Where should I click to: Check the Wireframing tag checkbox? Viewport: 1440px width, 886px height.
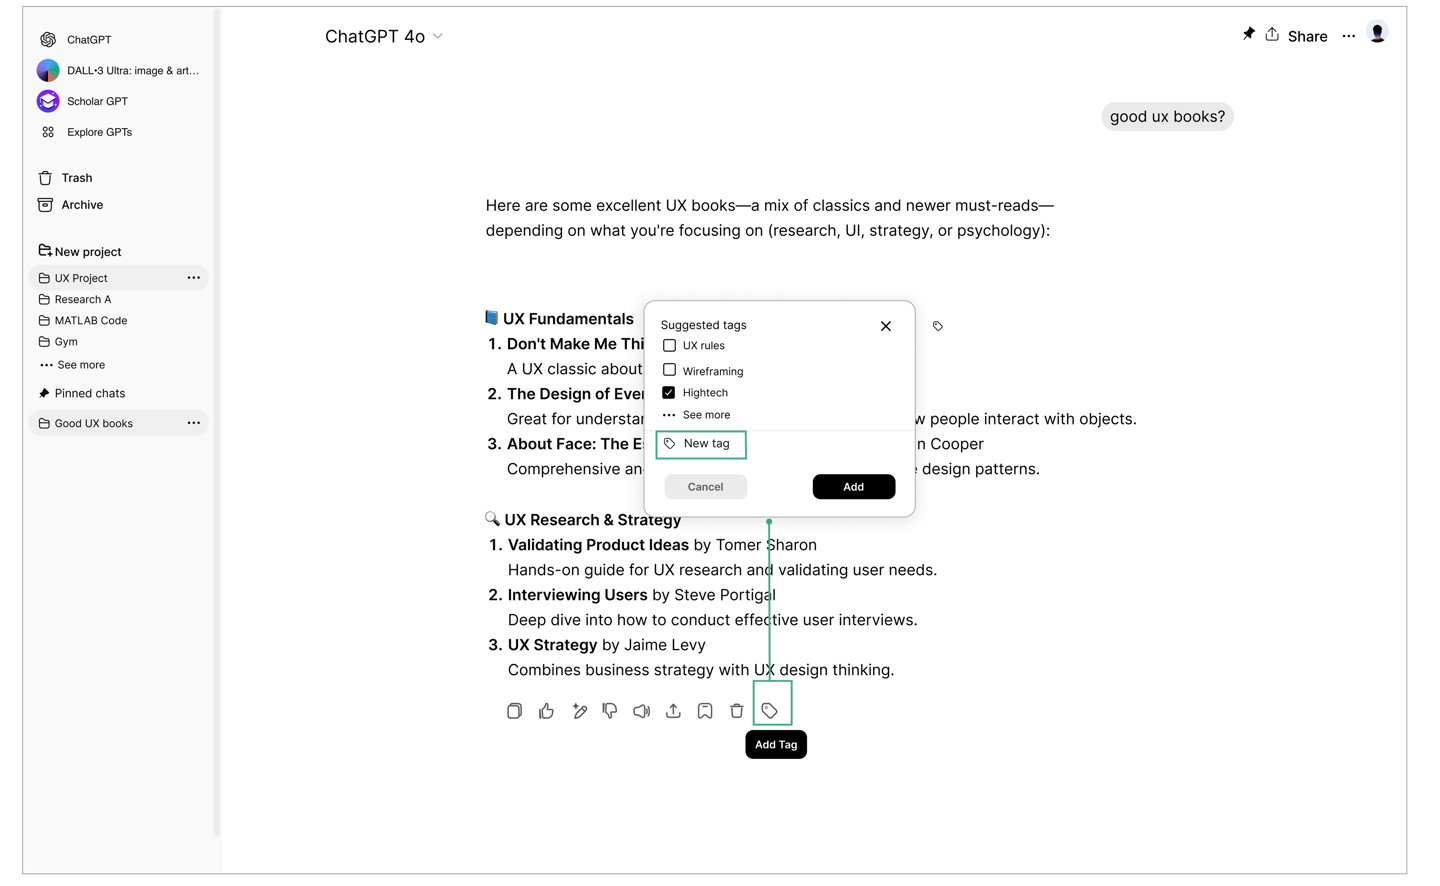[669, 370]
